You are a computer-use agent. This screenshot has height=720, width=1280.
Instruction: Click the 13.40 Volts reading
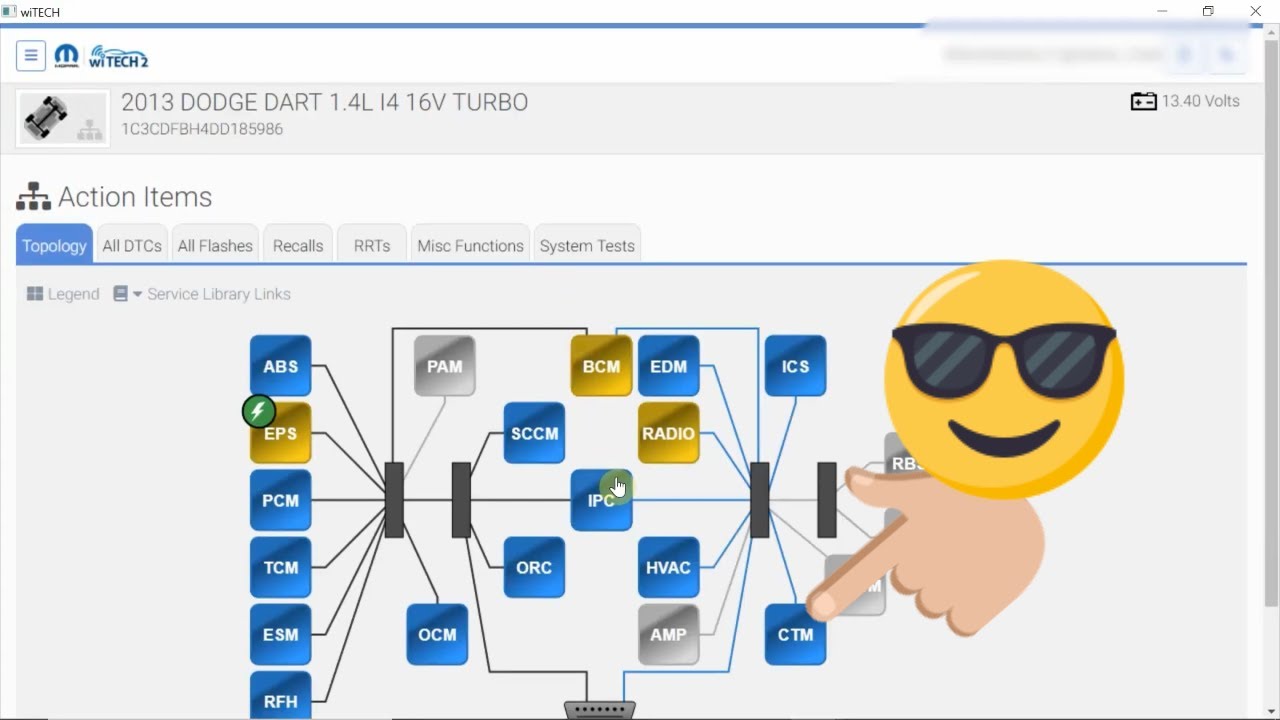point(1200,101)
